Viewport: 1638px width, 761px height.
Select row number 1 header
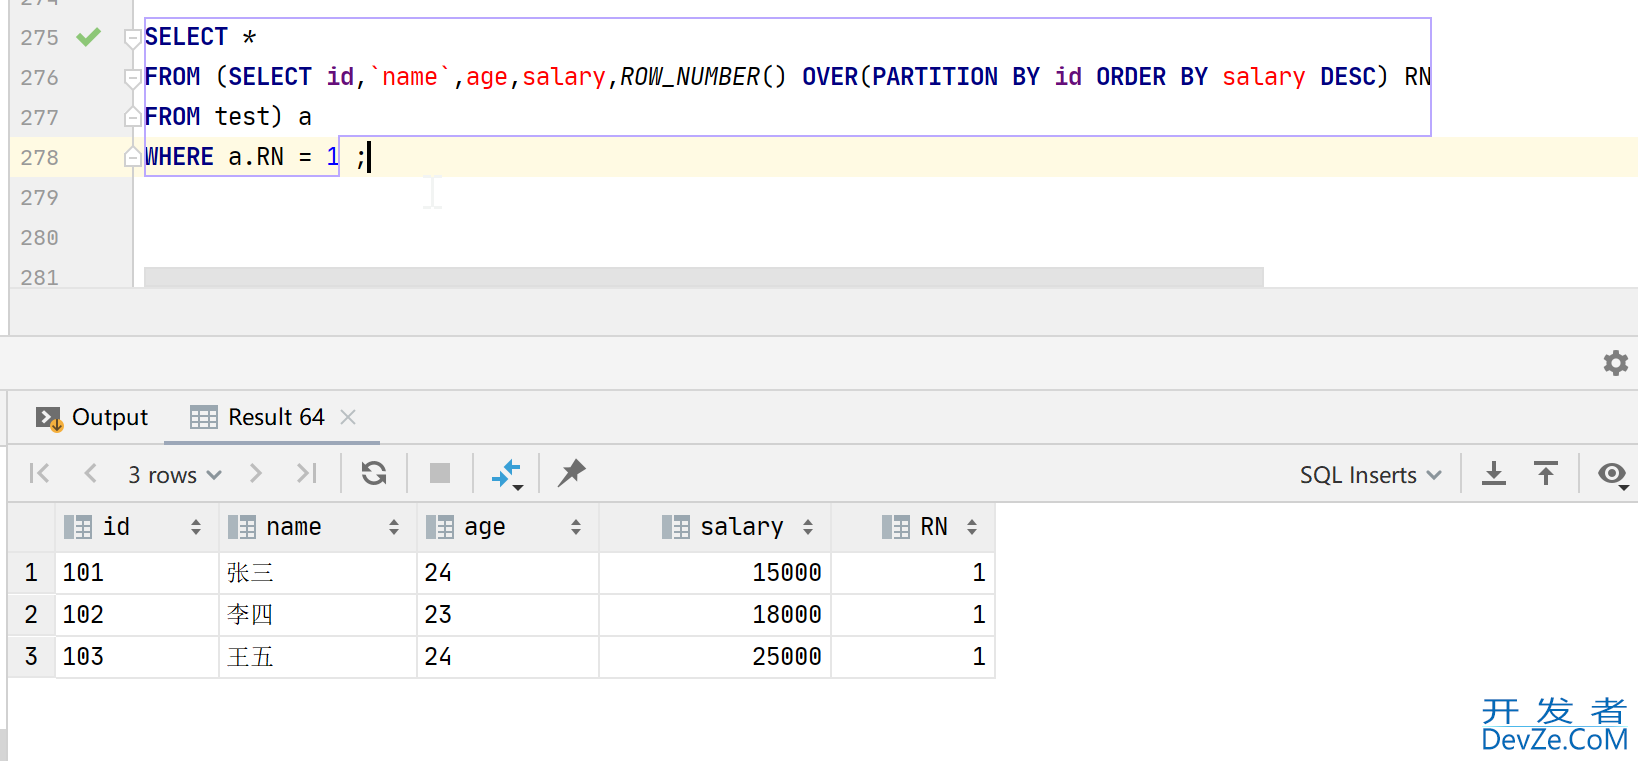click(31, 573)
